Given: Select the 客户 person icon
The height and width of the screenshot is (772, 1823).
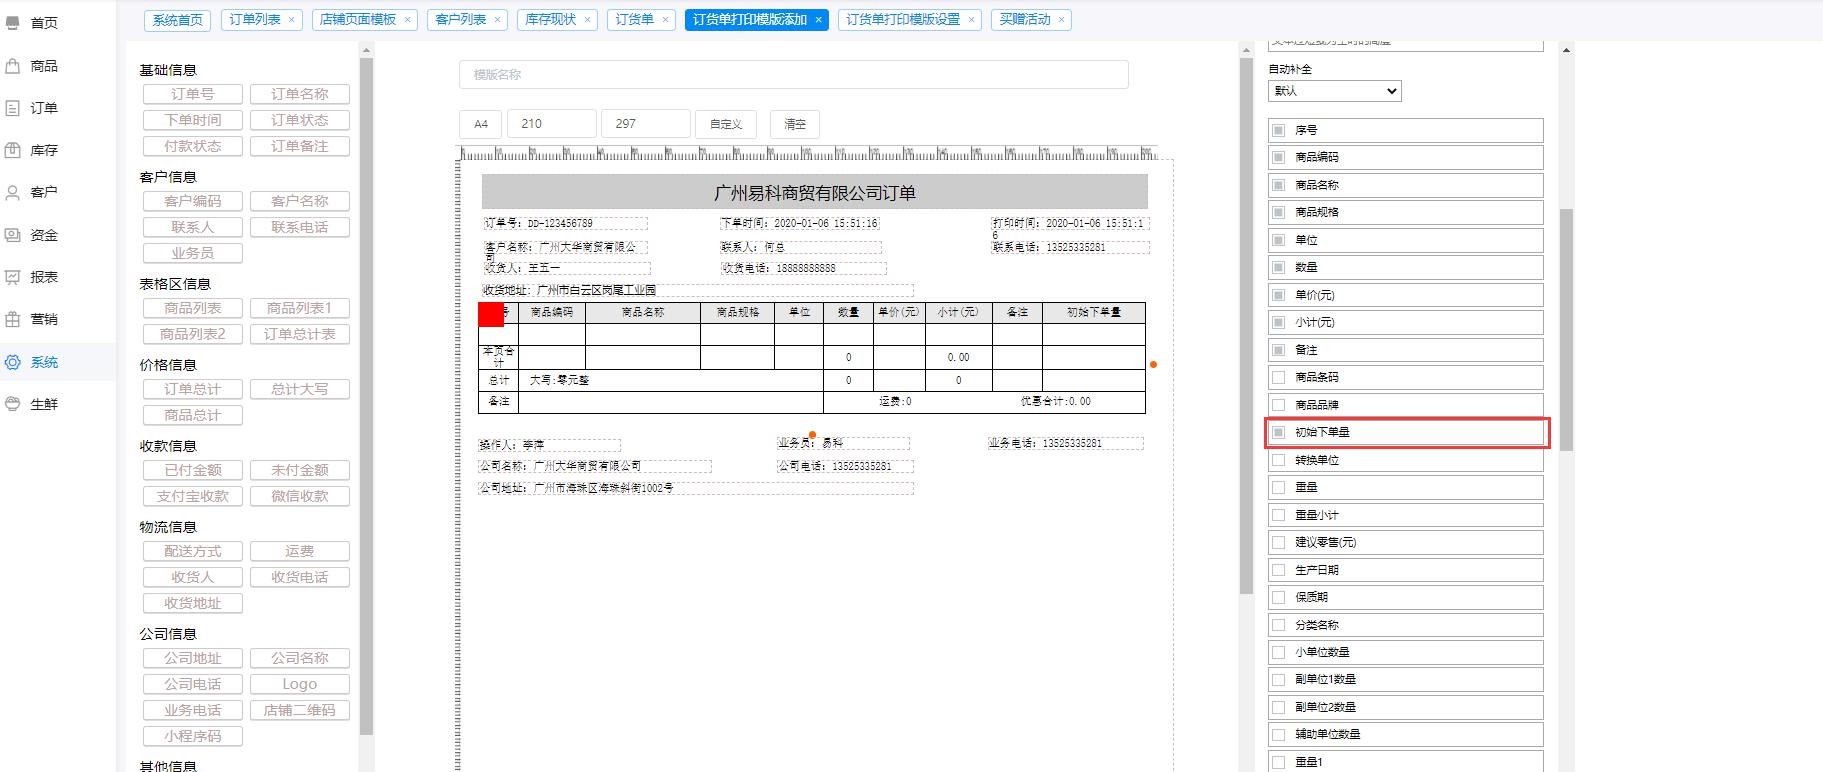Looking at the screenshot, I should coord(13,192).
